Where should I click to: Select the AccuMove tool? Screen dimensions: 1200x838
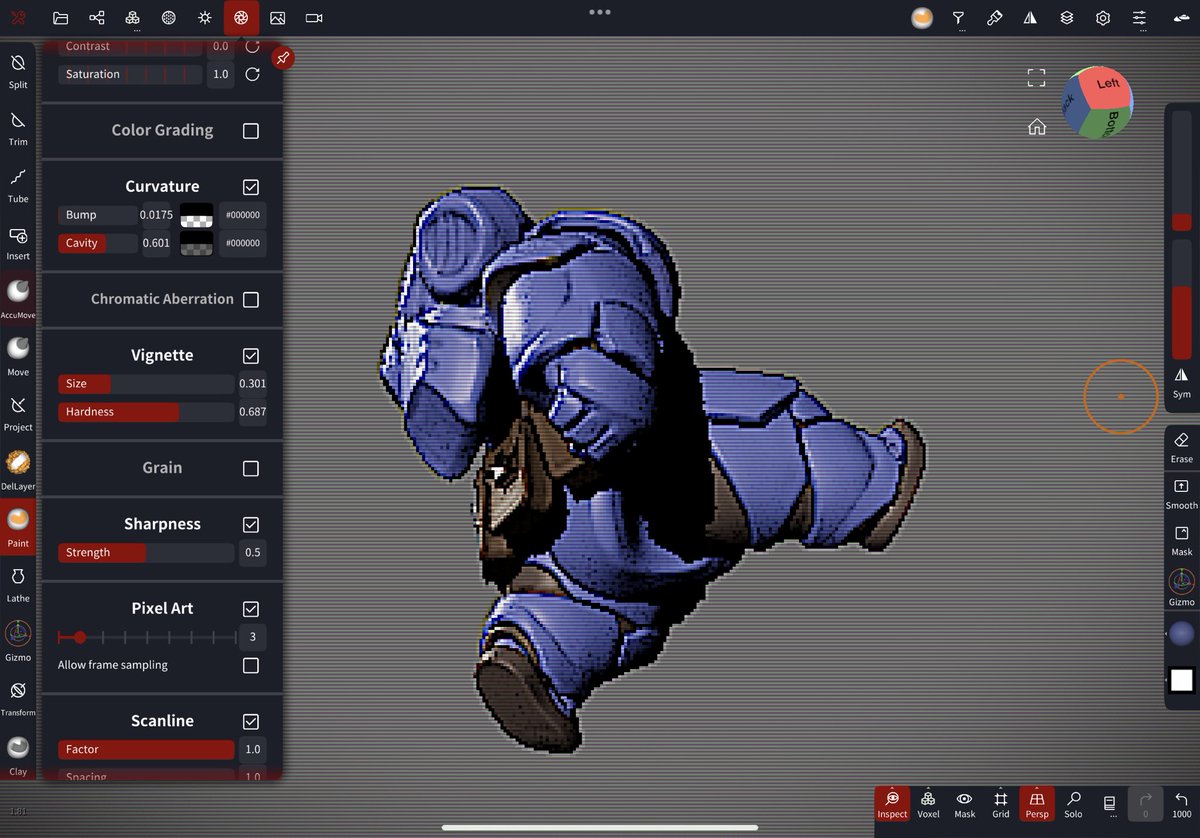pos(18,299)
